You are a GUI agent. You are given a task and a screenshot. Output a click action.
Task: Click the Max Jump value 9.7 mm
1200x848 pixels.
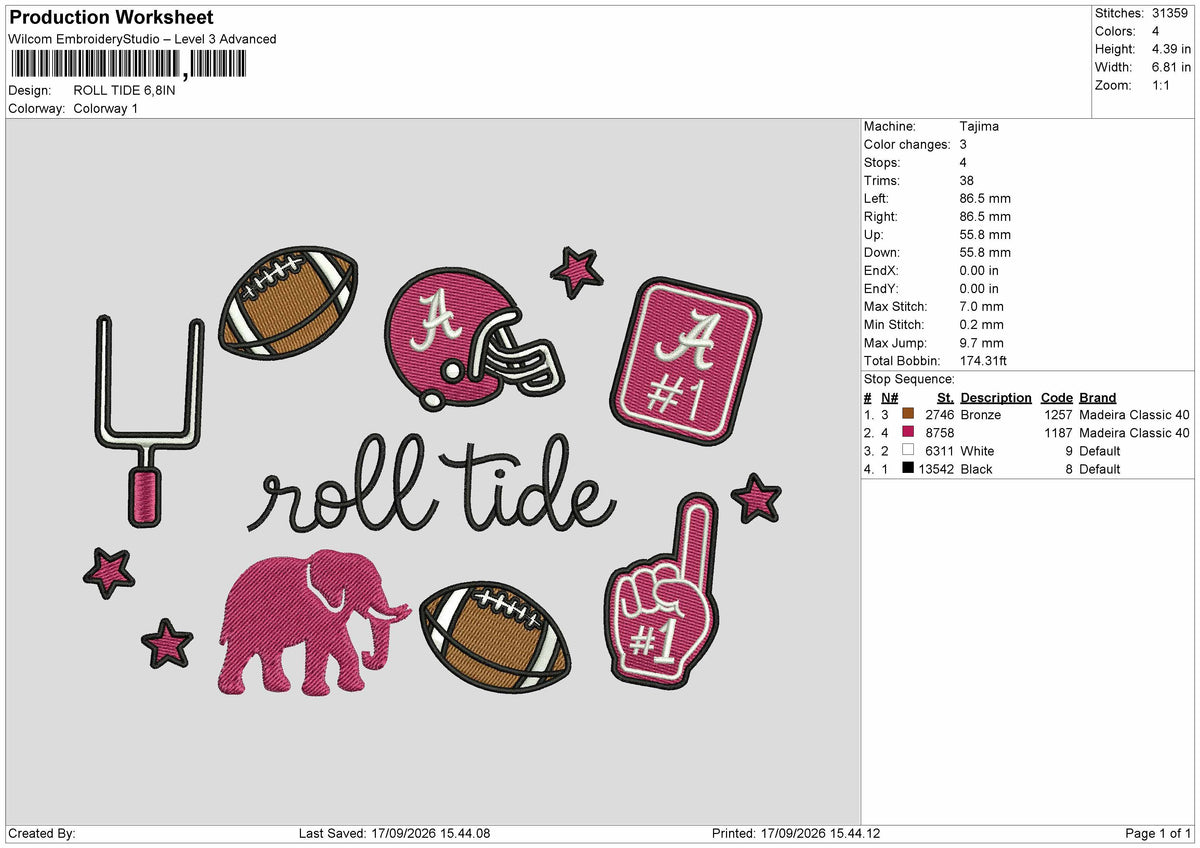(x=981, y=342)
